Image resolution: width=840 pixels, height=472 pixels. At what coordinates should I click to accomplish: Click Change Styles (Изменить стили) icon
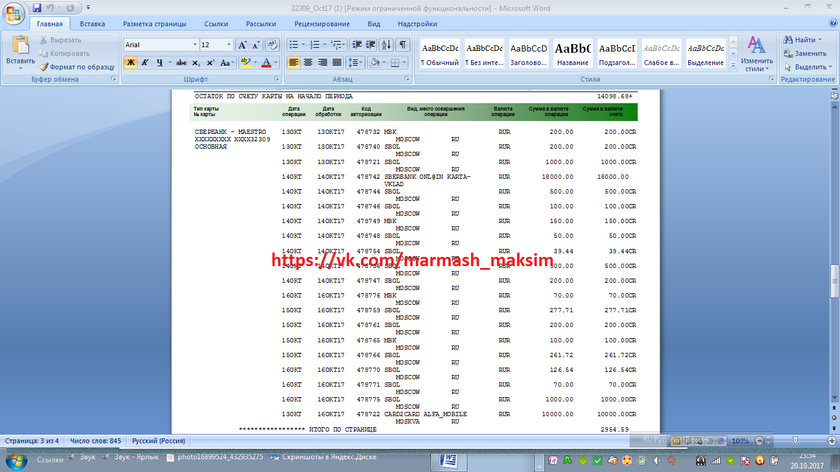(x=756, y=54)
